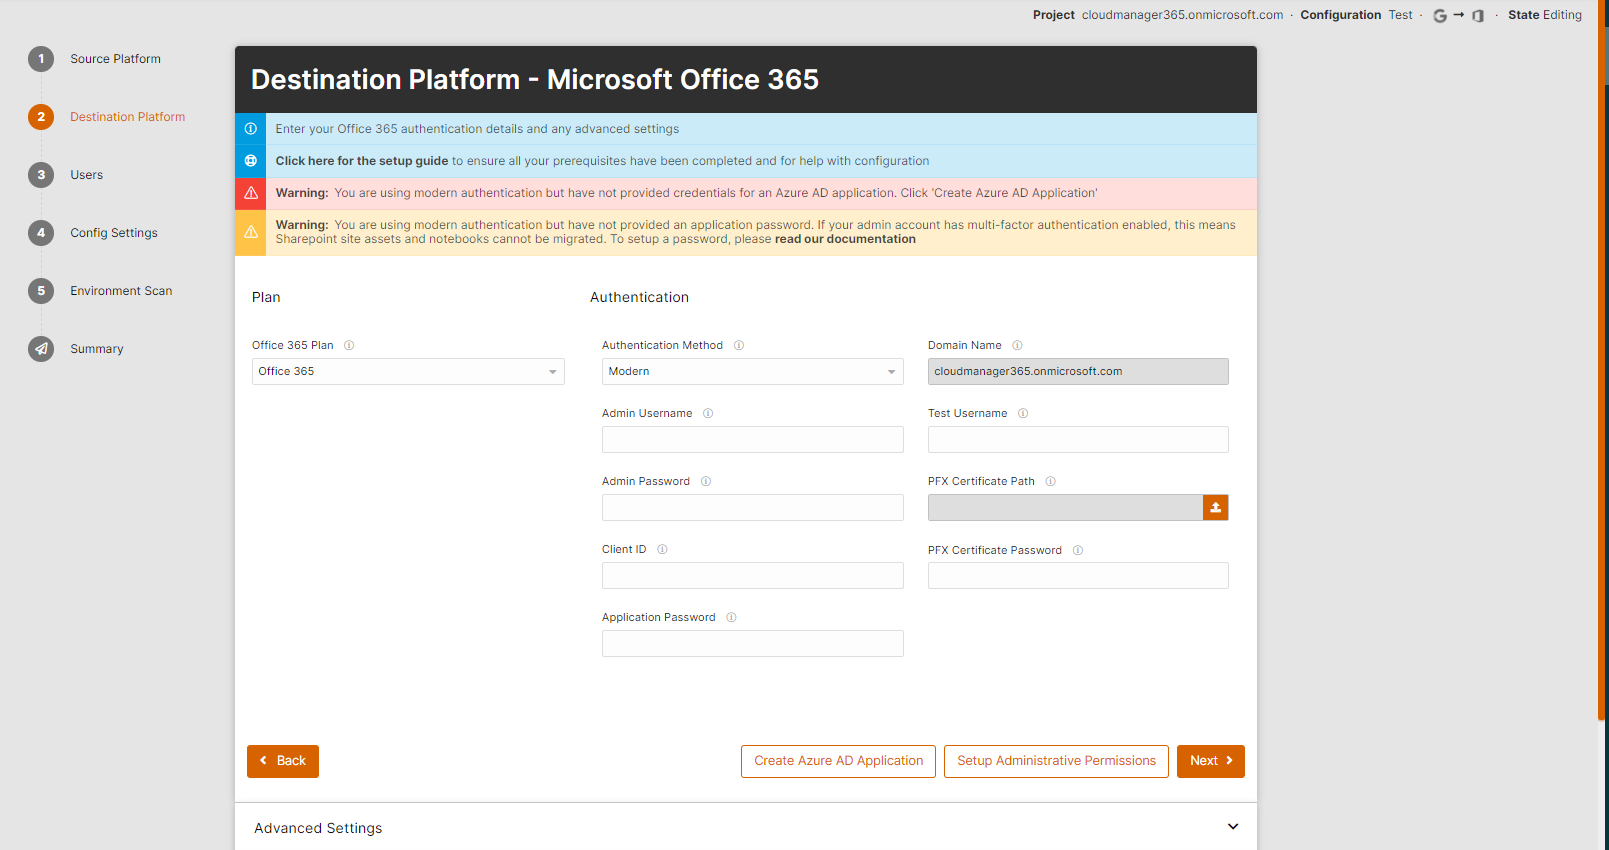Click the setup guide help icon
The width and height of the screenshot is (1609, 850).
click(251, 161)
